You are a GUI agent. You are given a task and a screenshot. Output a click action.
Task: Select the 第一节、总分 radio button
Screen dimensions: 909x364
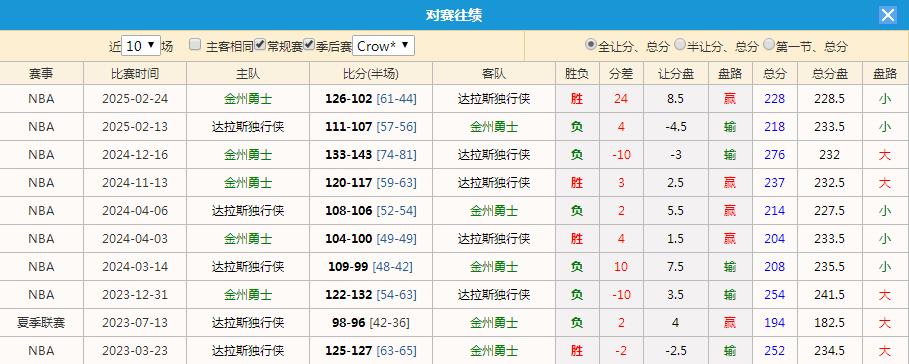tap(769, 45)
